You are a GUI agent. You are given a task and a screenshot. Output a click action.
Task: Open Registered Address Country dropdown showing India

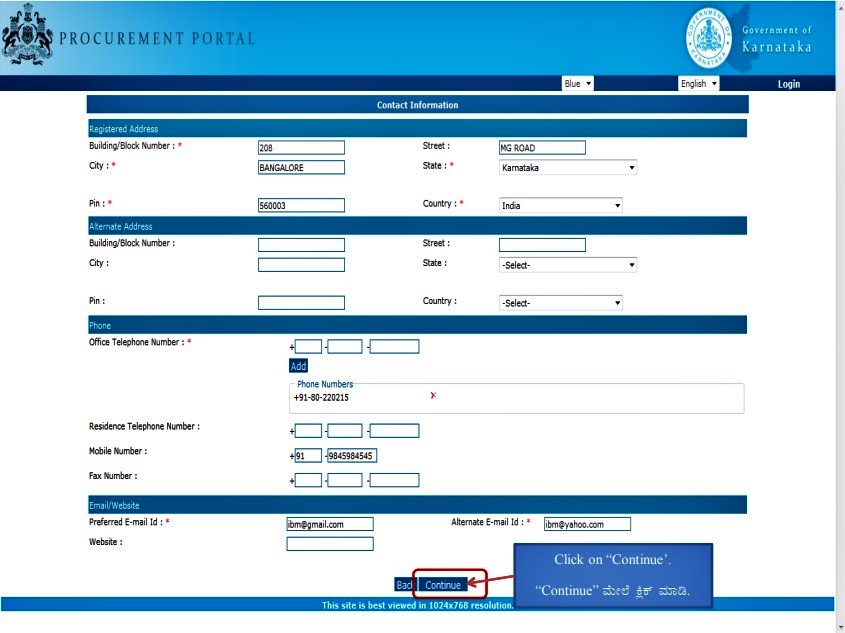click(560, 205)
